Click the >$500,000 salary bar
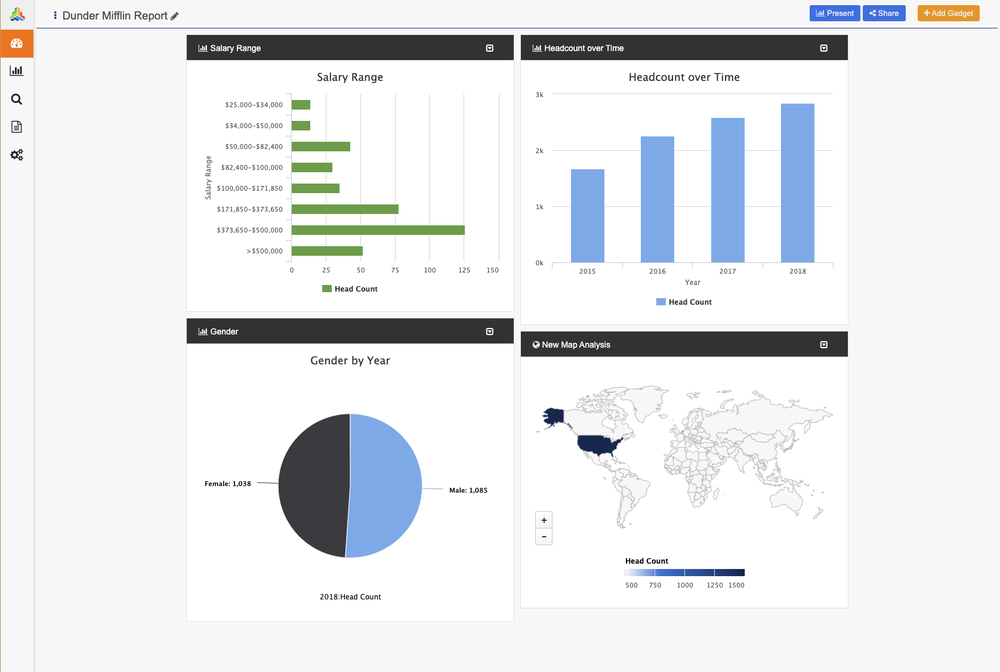This screenshot has height=672, width=1000. coord(327,251)
